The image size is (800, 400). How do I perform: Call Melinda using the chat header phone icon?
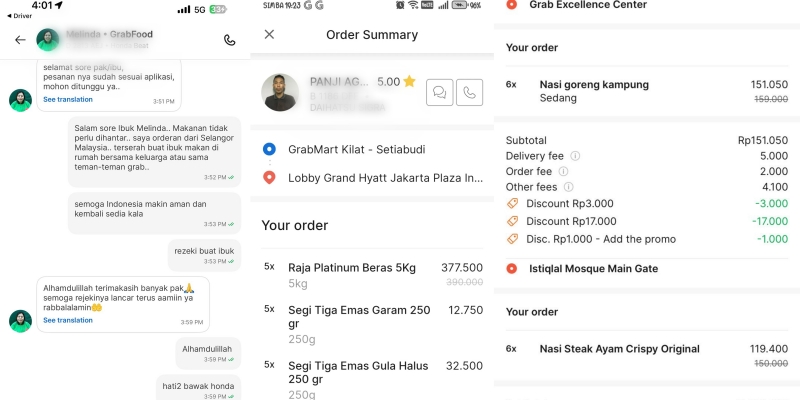(230, 40)
